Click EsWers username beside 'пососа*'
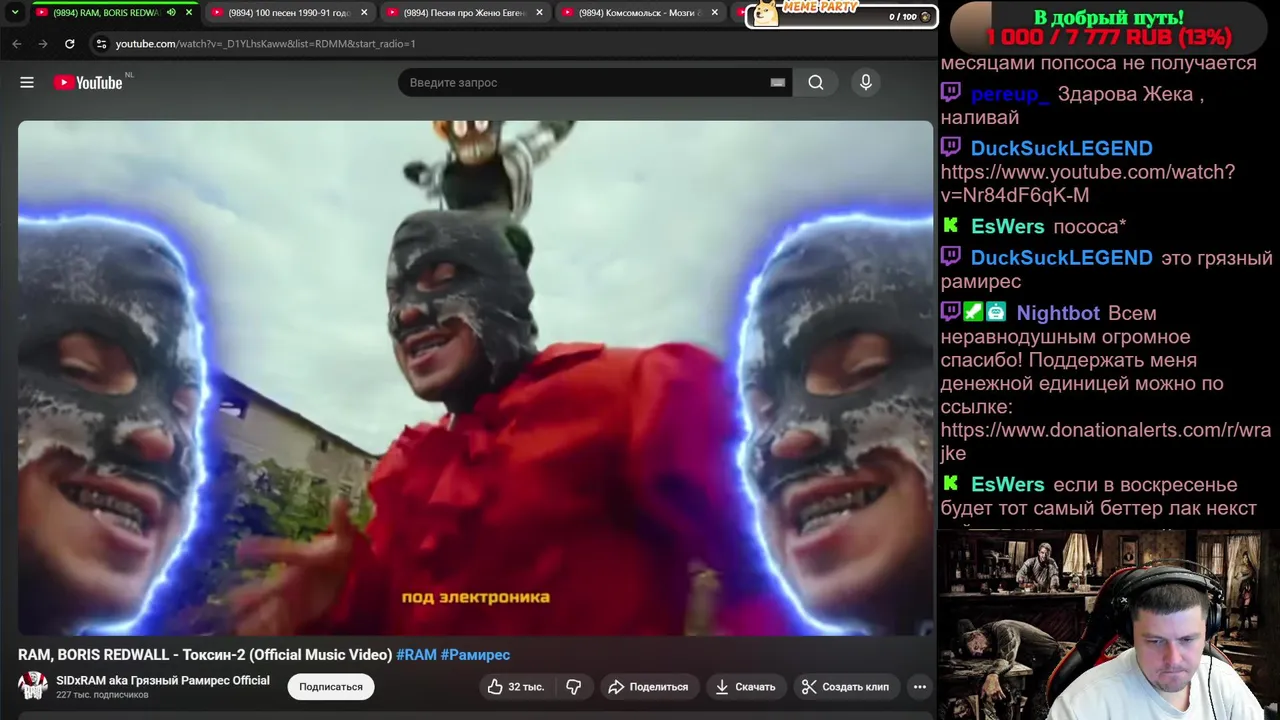Viewport: 1280px width, 720px height. (1007, 226)
